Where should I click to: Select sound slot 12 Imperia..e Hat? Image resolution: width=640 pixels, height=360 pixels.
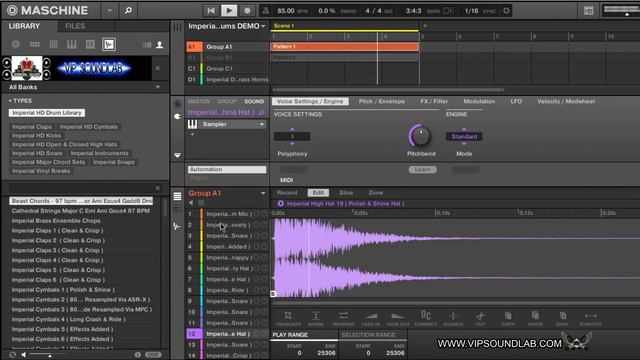coord(227,334)
